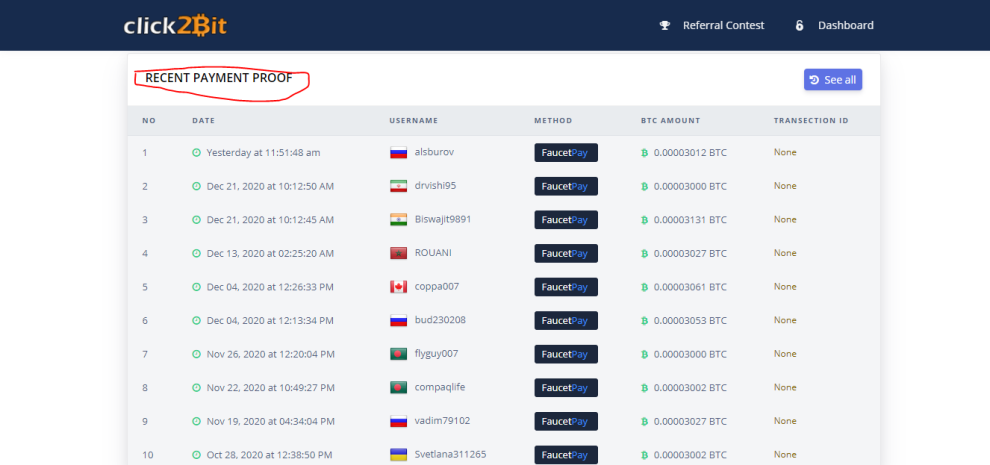The height and width of the screenshot is (465, 990).
Task: Click the bitcoin icon beside 0.00003012 BTC
Action: tap(645, 152)
